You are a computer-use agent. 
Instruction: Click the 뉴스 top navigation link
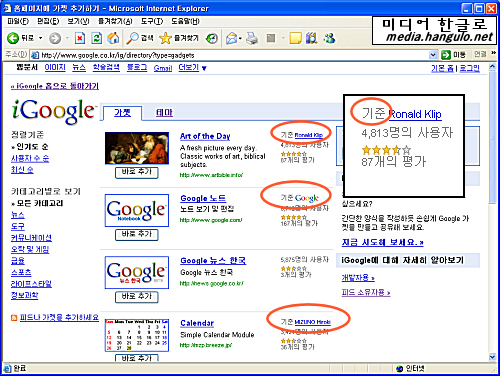pyautogui.click(x=79, y=67)
